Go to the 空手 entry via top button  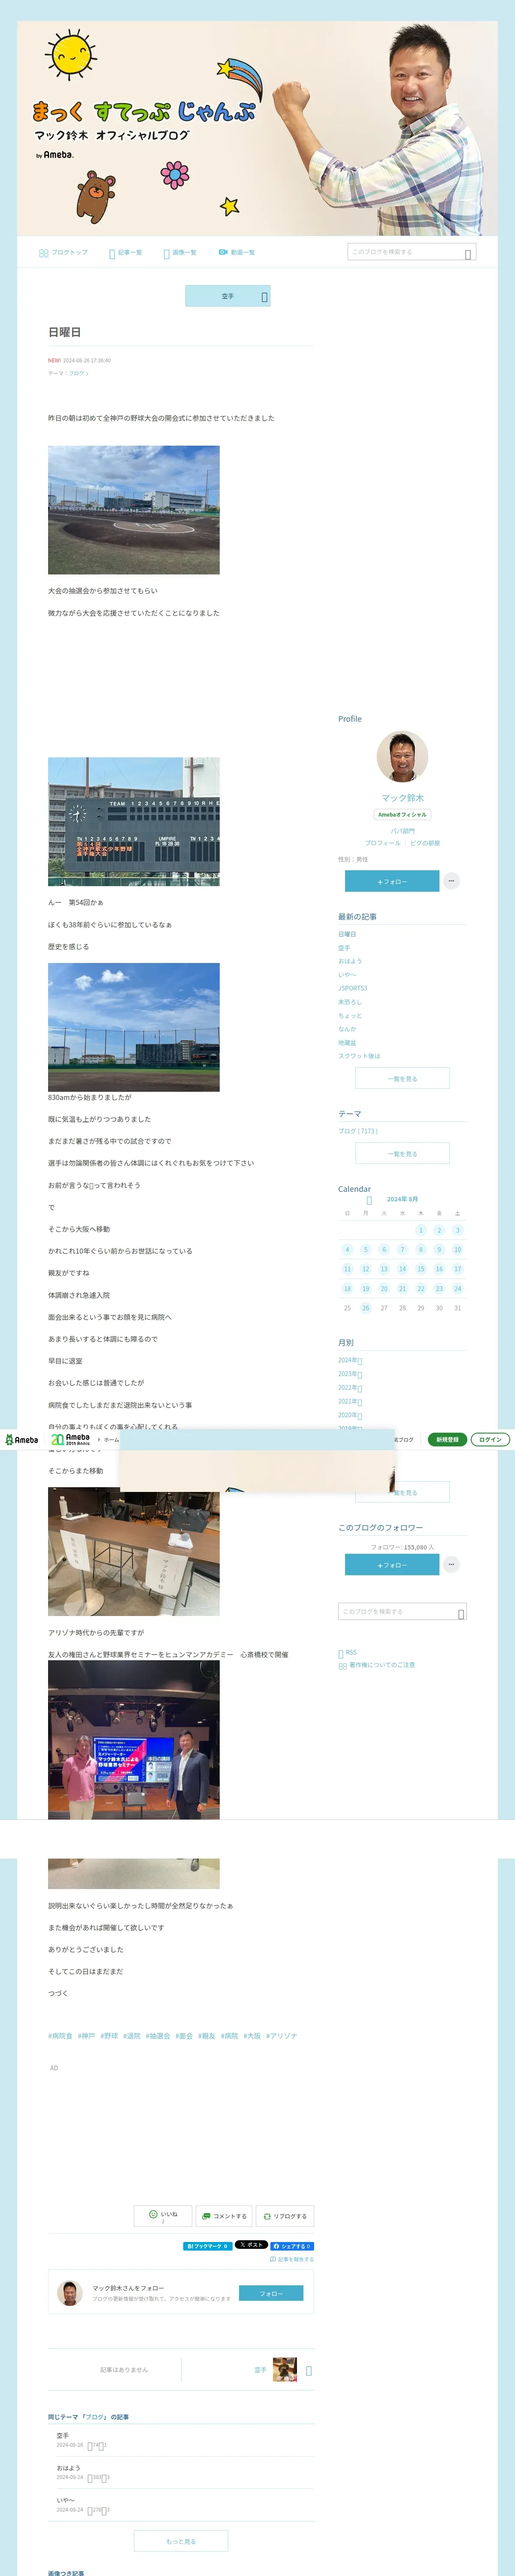(x=228, y=296)
